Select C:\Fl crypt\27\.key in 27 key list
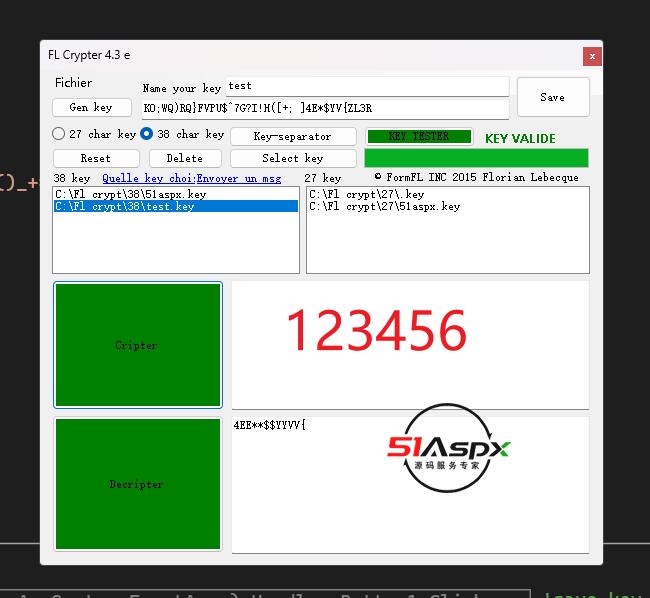Image resolution: width=650 pixels, height=598 pixels. pyautogui.click(x=448, y=194)
